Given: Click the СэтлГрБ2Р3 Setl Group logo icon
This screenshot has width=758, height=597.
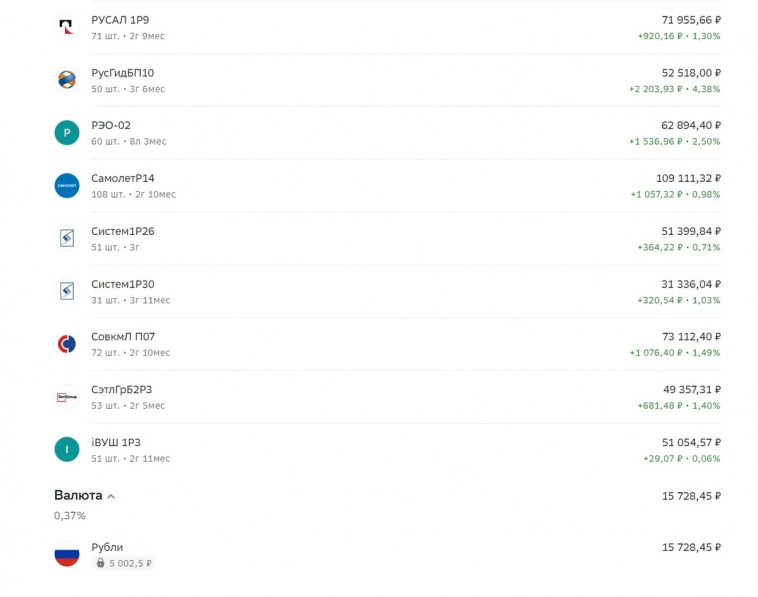Looking at the screenshot, I should tap(66, 397).
